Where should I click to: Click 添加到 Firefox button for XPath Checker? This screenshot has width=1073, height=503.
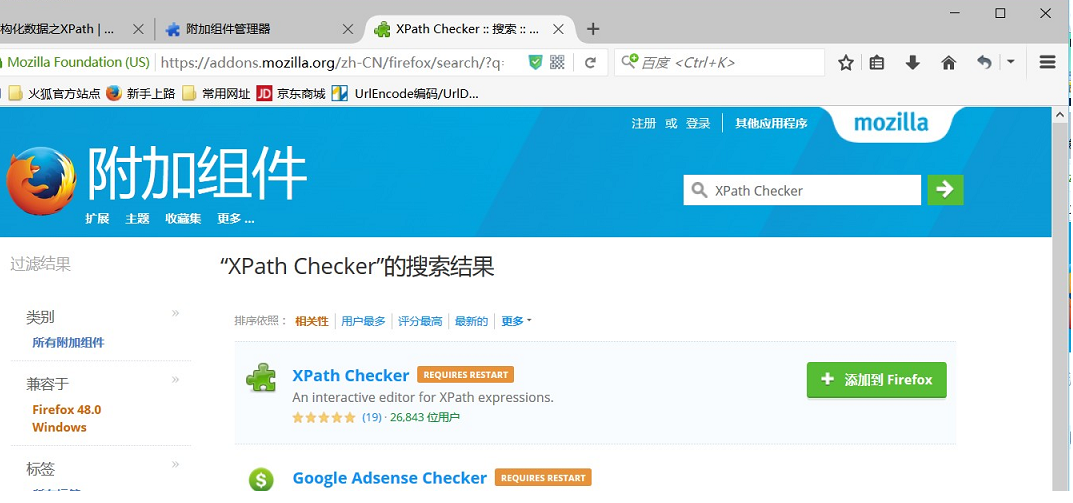(x=876, y=380)
